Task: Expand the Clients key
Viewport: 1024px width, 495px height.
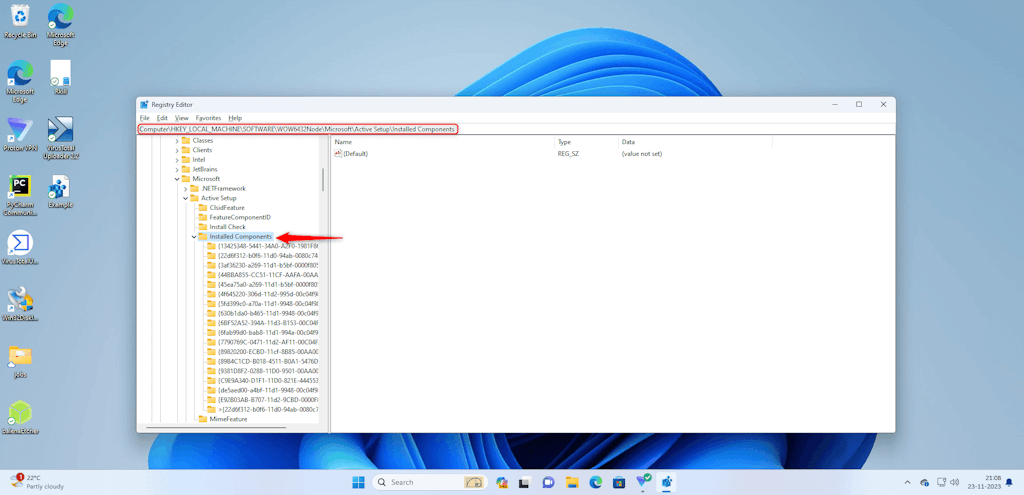Action: pos(177,150)
